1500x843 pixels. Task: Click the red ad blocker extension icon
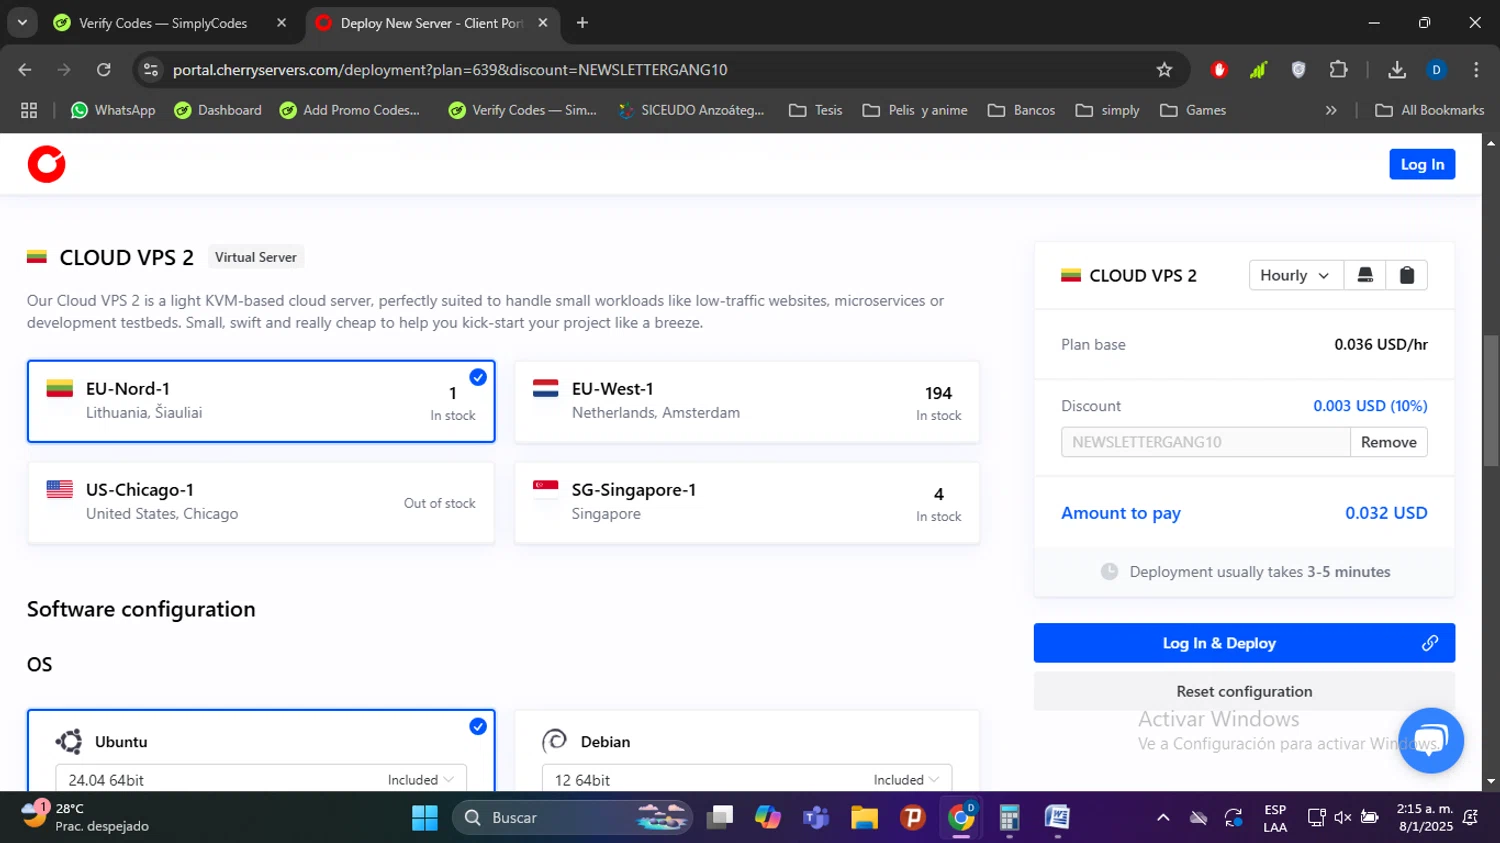(x=1219, y=70)
